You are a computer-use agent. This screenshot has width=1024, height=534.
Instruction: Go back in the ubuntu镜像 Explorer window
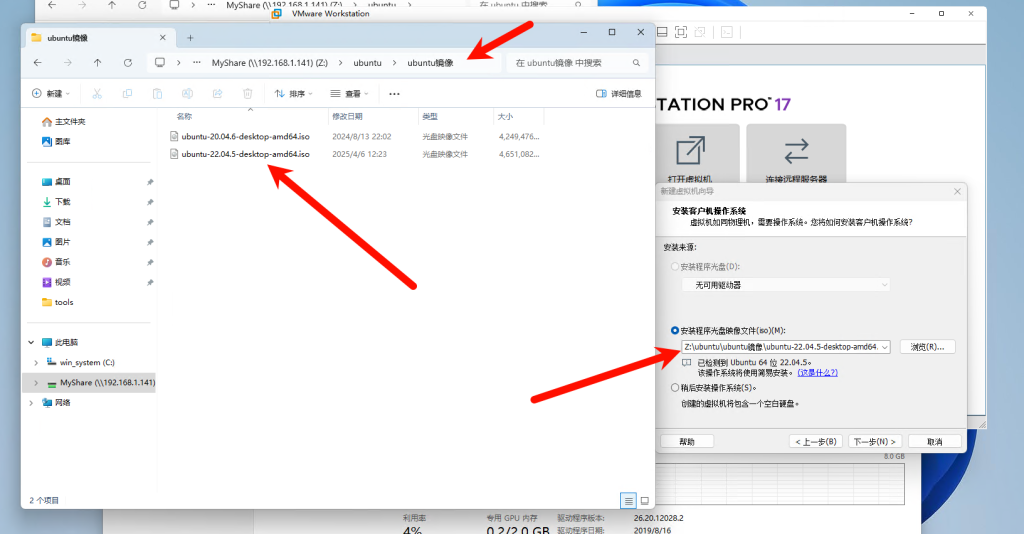[x=37, y=63]
